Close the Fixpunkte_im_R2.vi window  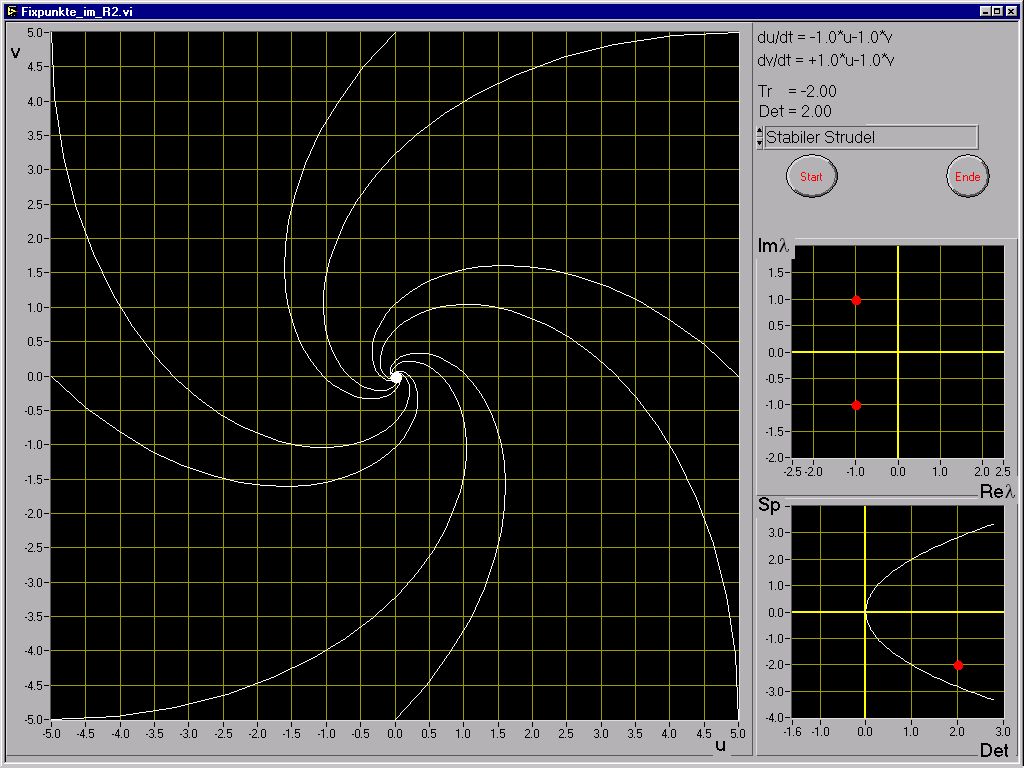coord(1010,10)
